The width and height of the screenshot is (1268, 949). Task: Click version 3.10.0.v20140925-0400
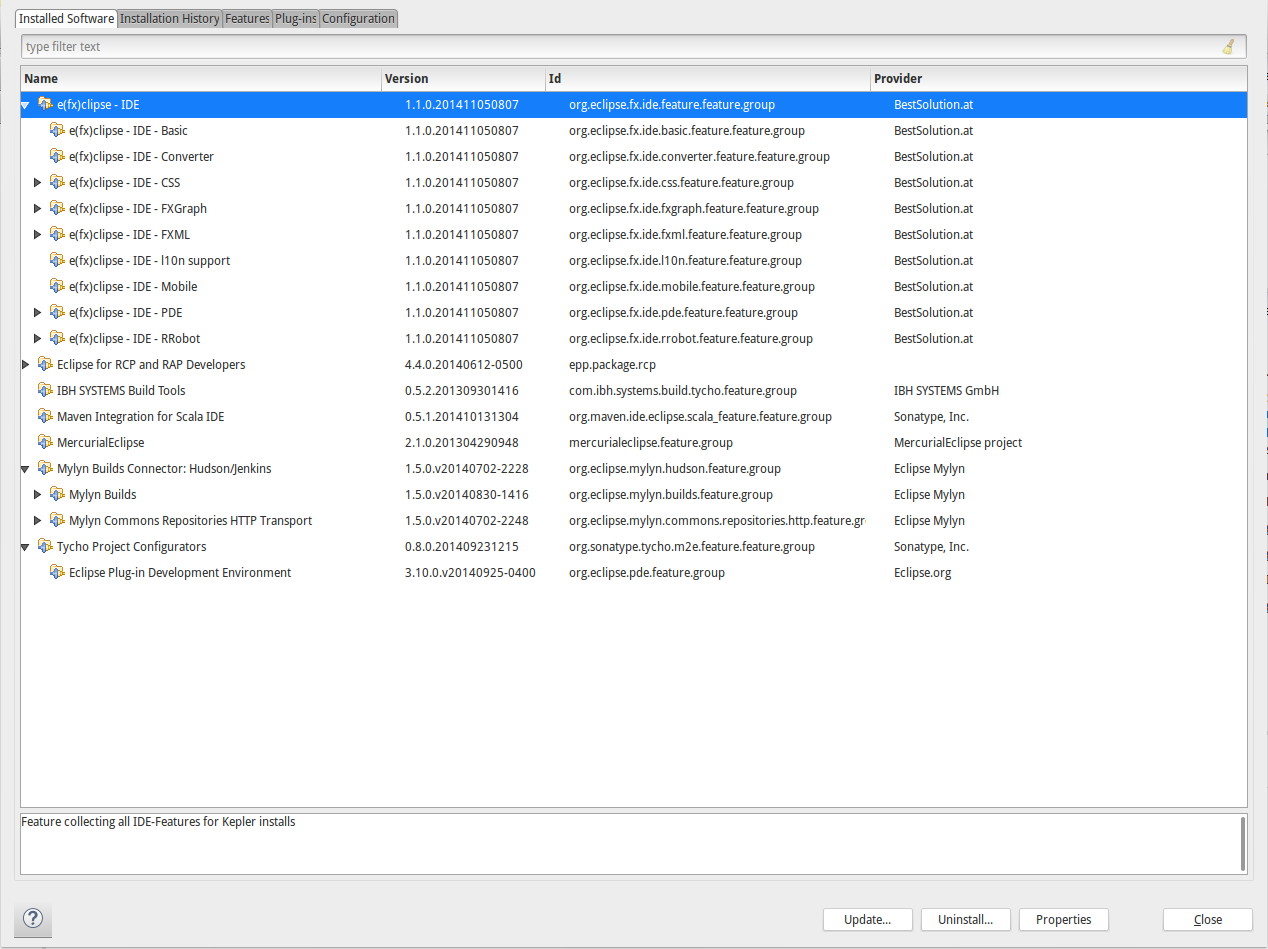(x=470, y=572)
